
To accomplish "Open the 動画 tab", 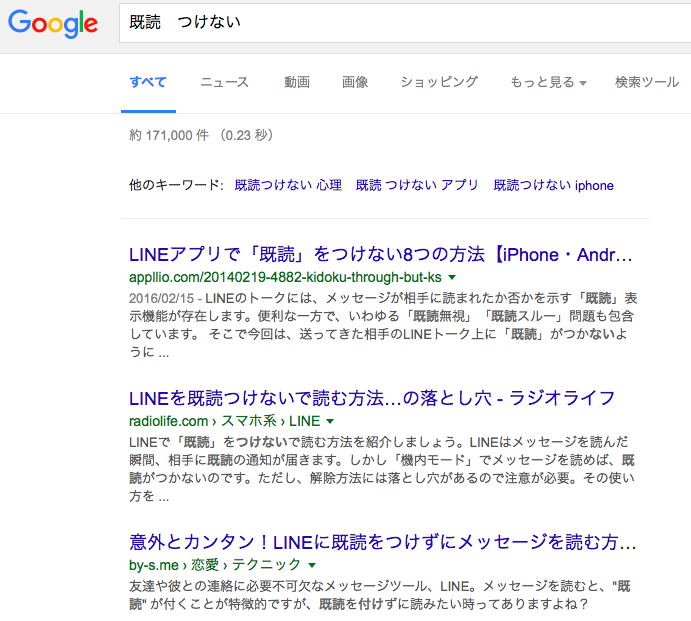I will (x=297, y=82).
